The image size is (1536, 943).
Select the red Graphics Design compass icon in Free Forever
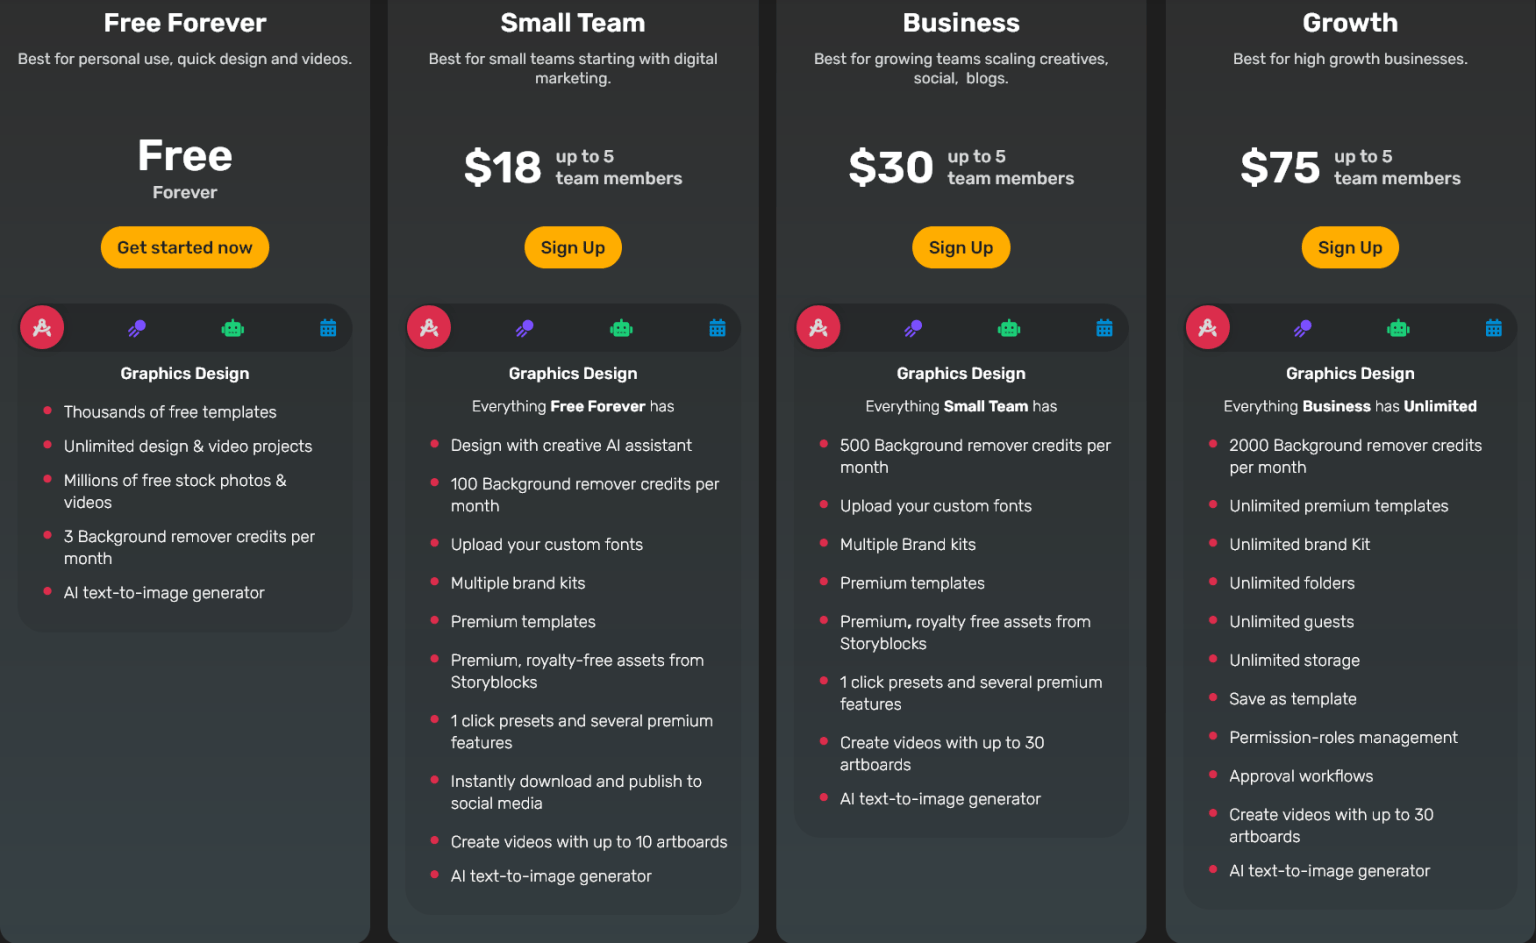coord(42,327)
